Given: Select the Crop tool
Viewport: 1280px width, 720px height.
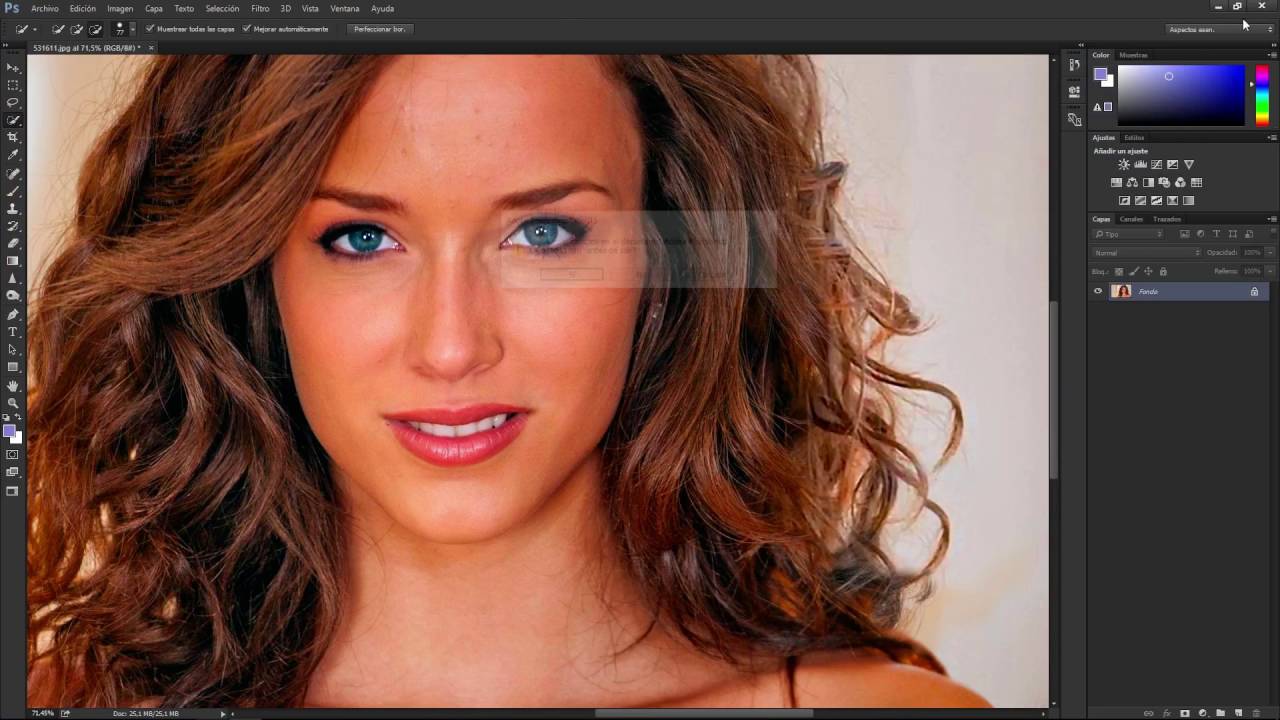Looking at the screenshot, I should pyautogui.click(x=13, y=137).
